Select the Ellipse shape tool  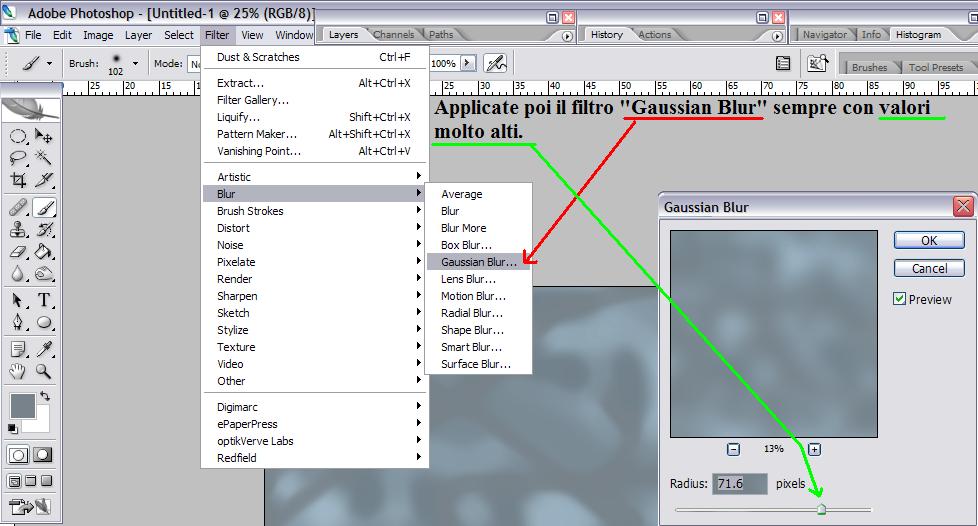tap(44, 323)
